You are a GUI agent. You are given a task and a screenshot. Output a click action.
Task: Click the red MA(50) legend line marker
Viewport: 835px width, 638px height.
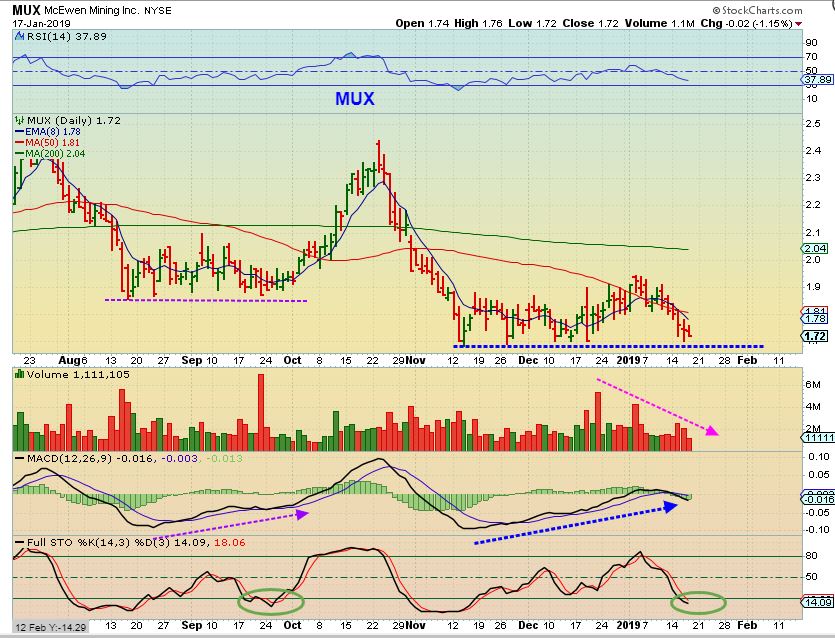(20, 143)
